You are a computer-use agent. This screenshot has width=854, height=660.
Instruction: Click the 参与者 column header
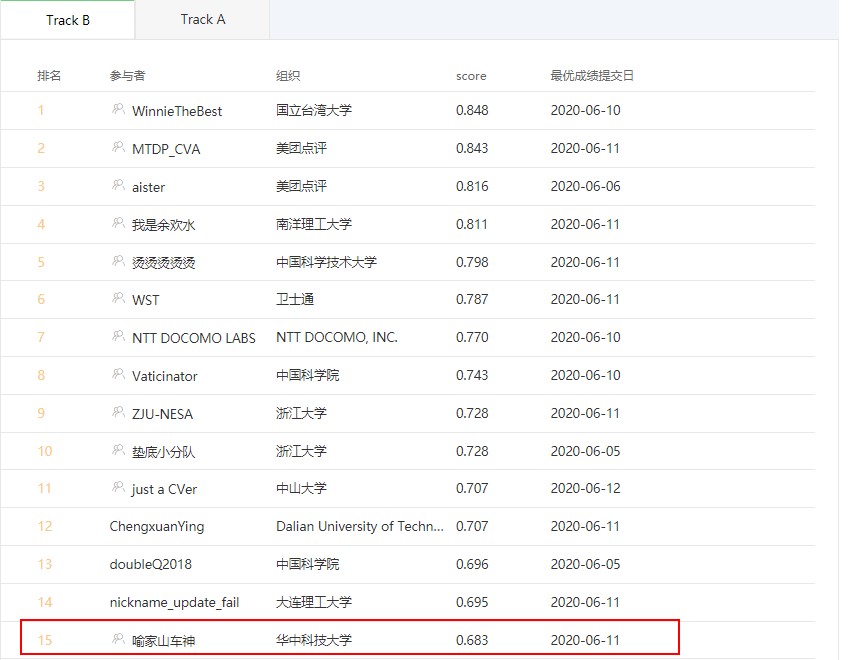[127, 76]
